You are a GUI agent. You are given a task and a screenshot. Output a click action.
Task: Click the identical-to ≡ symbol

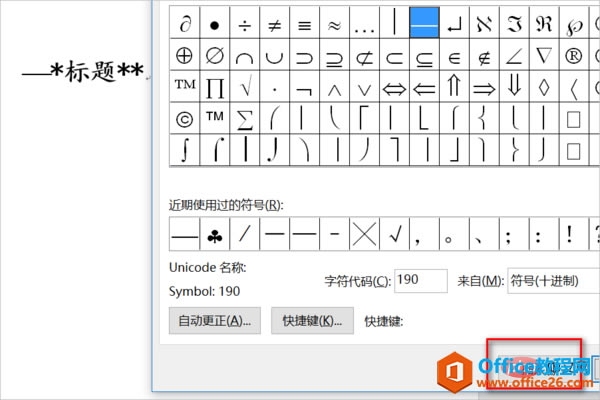coord(304,22)
